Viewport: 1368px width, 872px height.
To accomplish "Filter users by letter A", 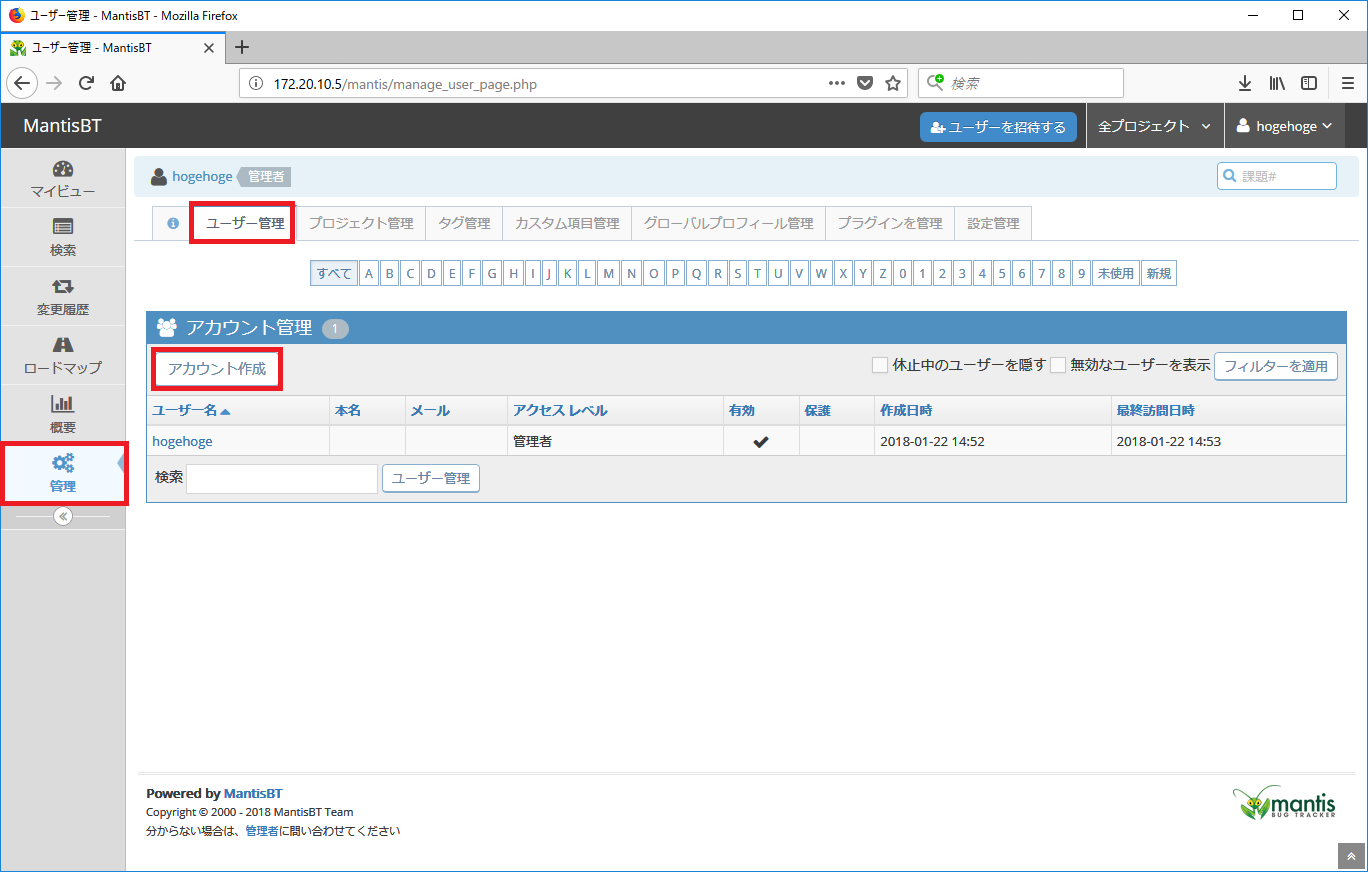I will tap(369, 273).
